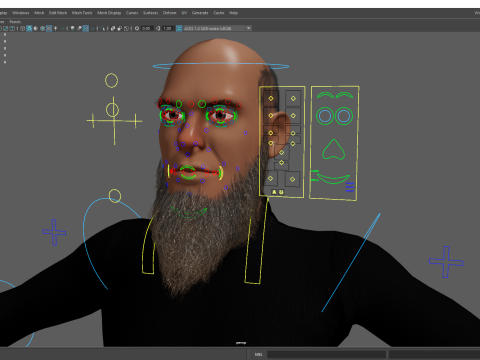Image resolution: width=480 pixels, height=360 pixels.
Task: Open the Mesh Tools menu
Action: 82,13
